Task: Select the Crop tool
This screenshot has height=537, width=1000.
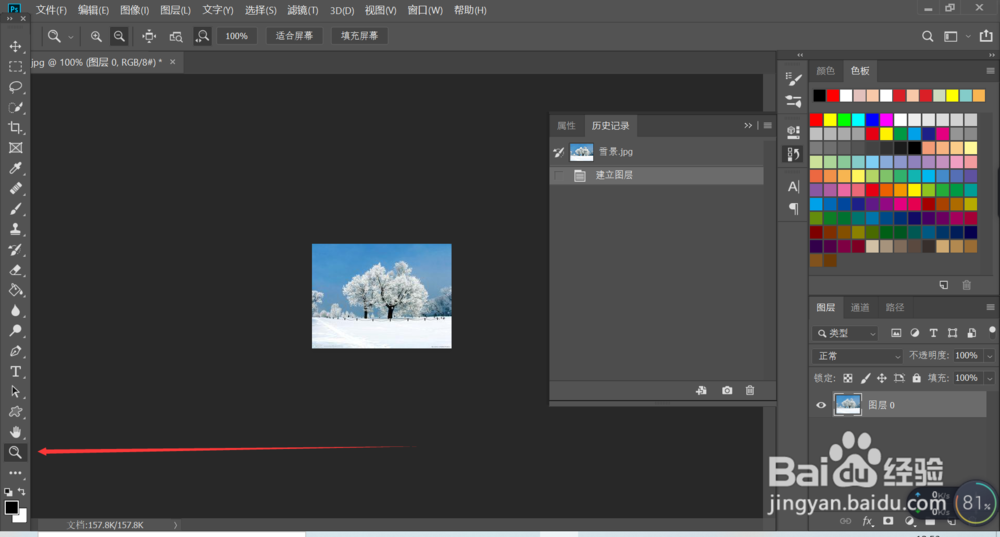Action: 15,128
